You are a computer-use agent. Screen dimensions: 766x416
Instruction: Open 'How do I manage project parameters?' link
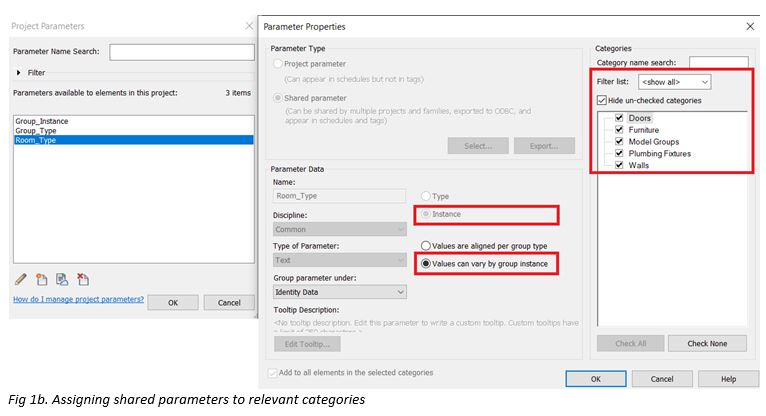tap(78, 299)
